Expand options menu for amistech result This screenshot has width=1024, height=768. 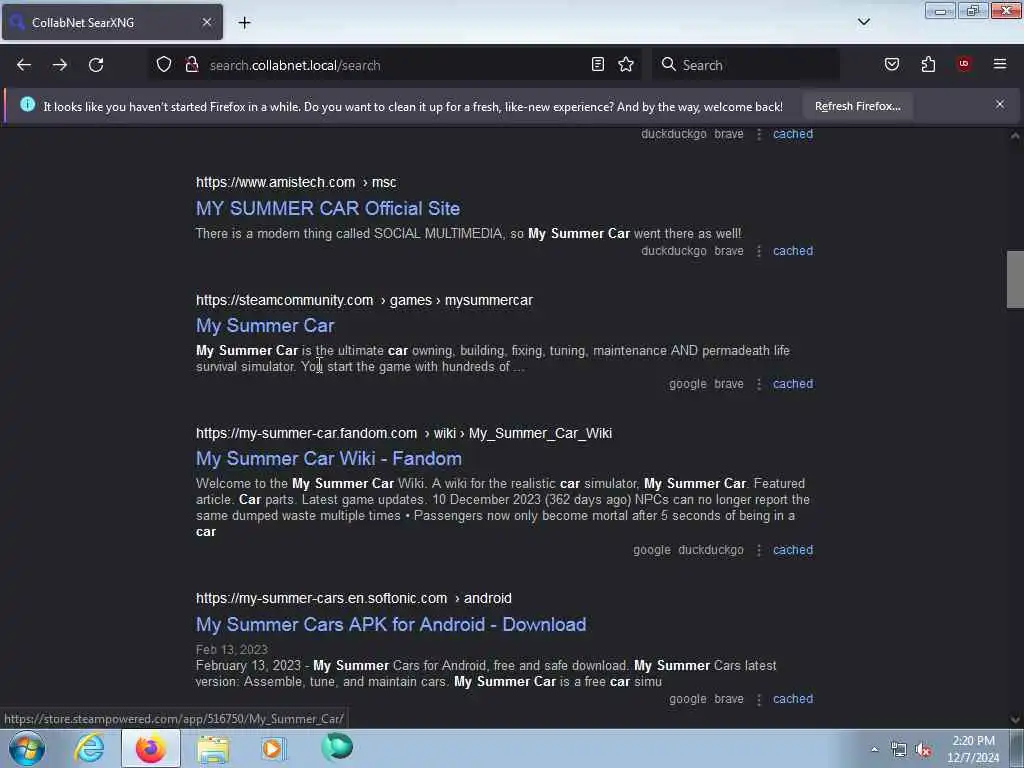[x=758, y=251]
